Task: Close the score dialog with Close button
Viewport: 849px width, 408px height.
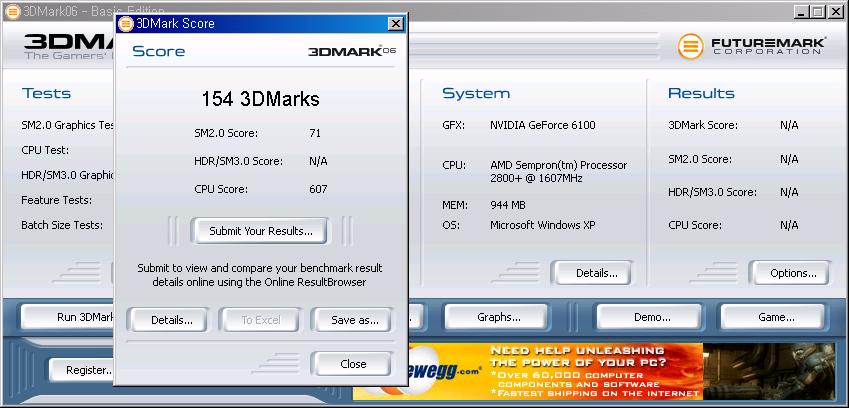Action: coord(351,364)
